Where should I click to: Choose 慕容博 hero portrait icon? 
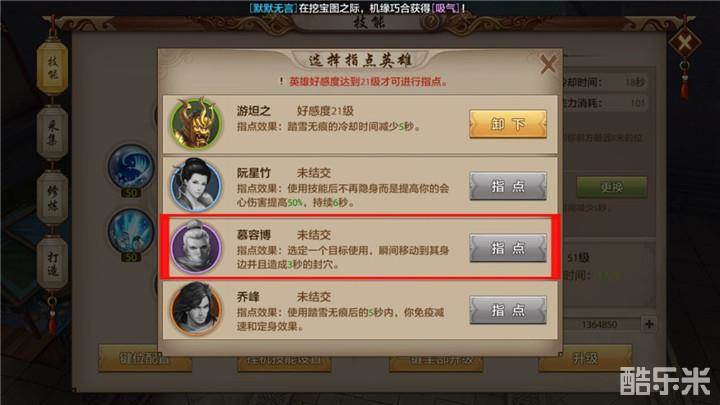(x=196, y=247)
